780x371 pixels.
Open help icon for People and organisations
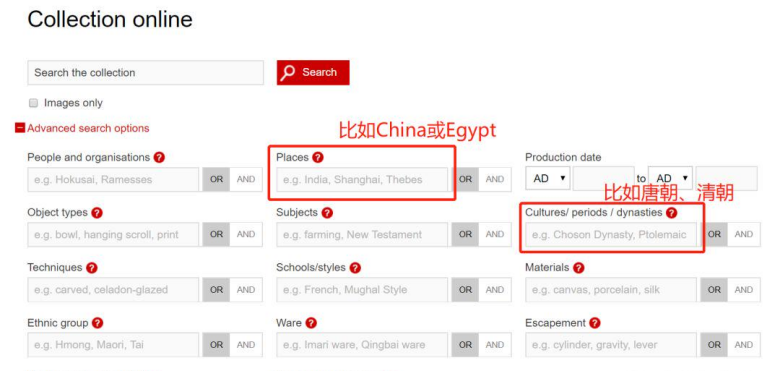tap(159, 158)
